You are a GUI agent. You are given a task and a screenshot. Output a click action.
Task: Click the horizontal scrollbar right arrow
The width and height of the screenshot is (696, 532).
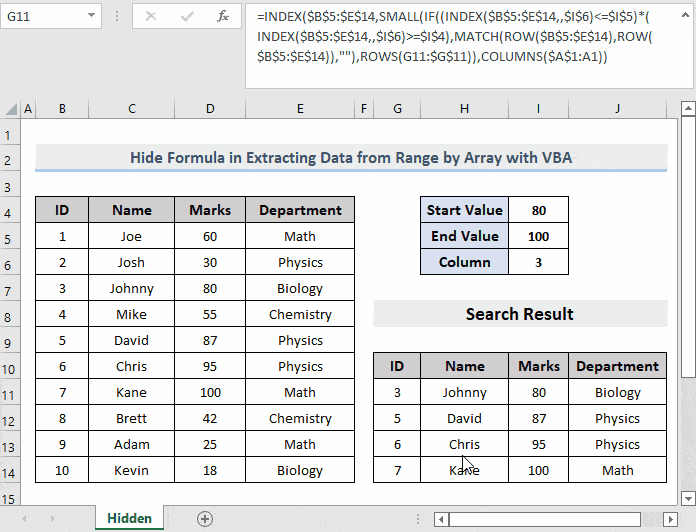click(x=670, y=519)
